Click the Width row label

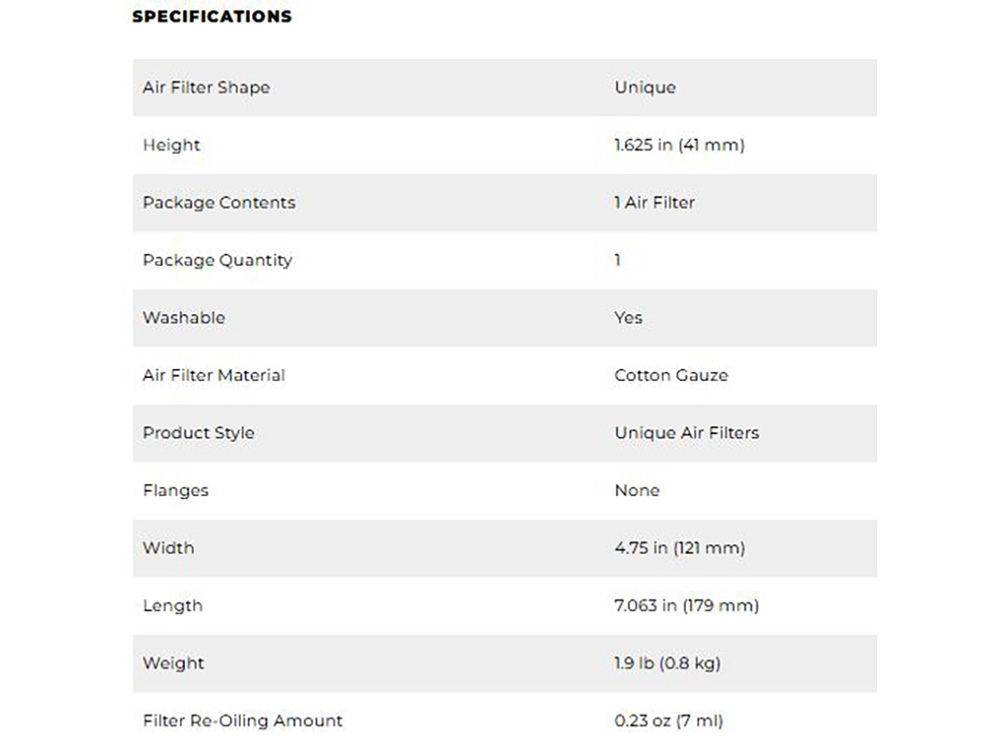point(168,548)
